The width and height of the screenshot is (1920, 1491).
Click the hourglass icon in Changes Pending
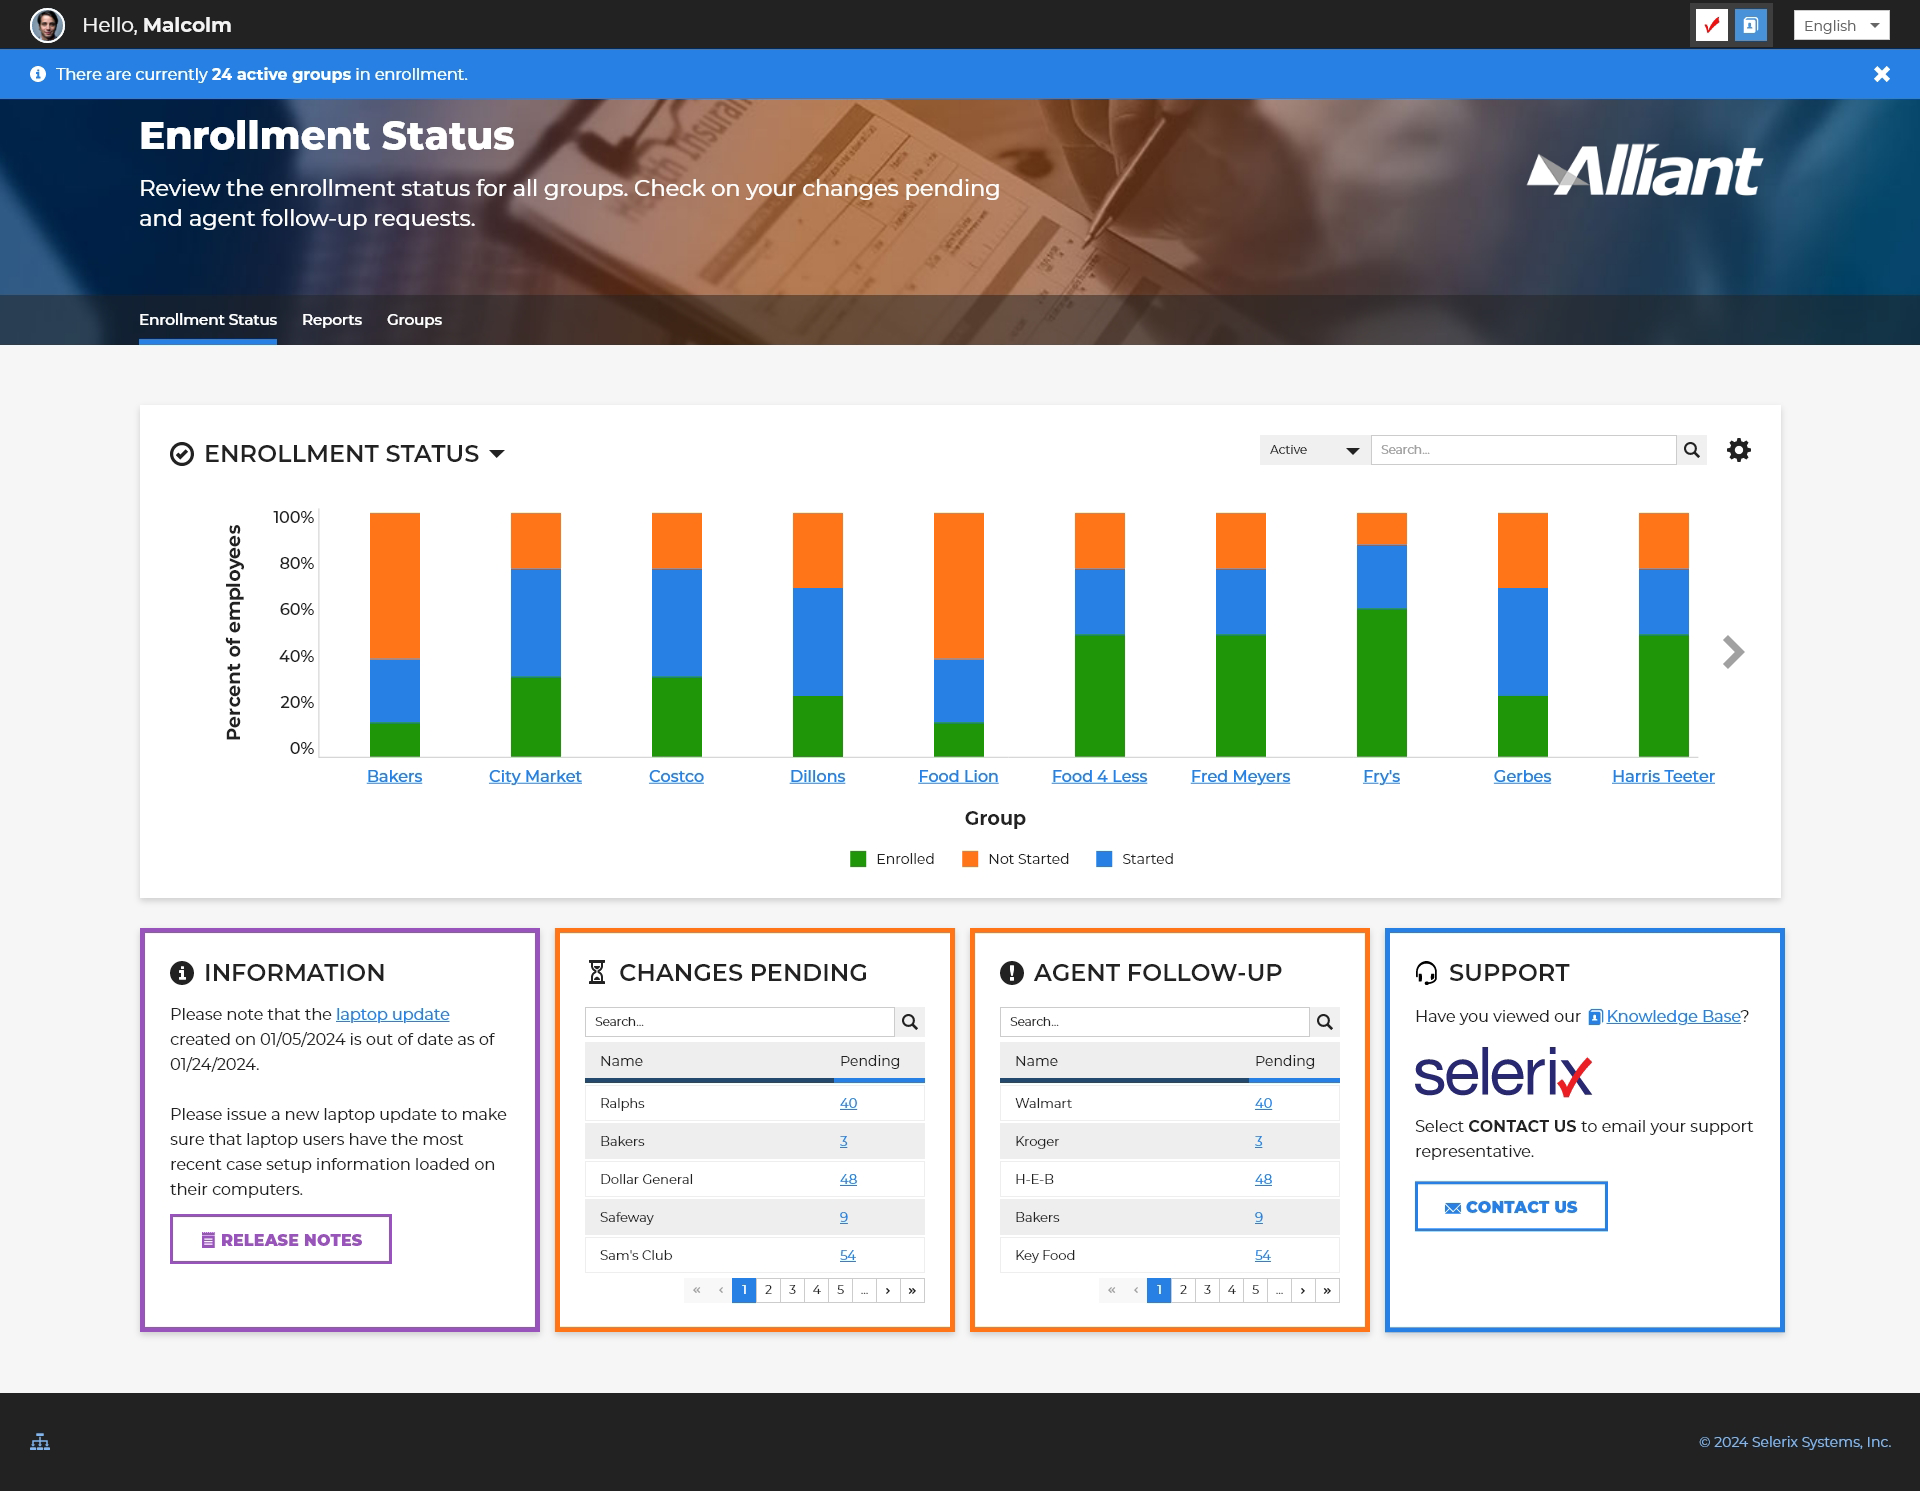[x=595, y=972]
